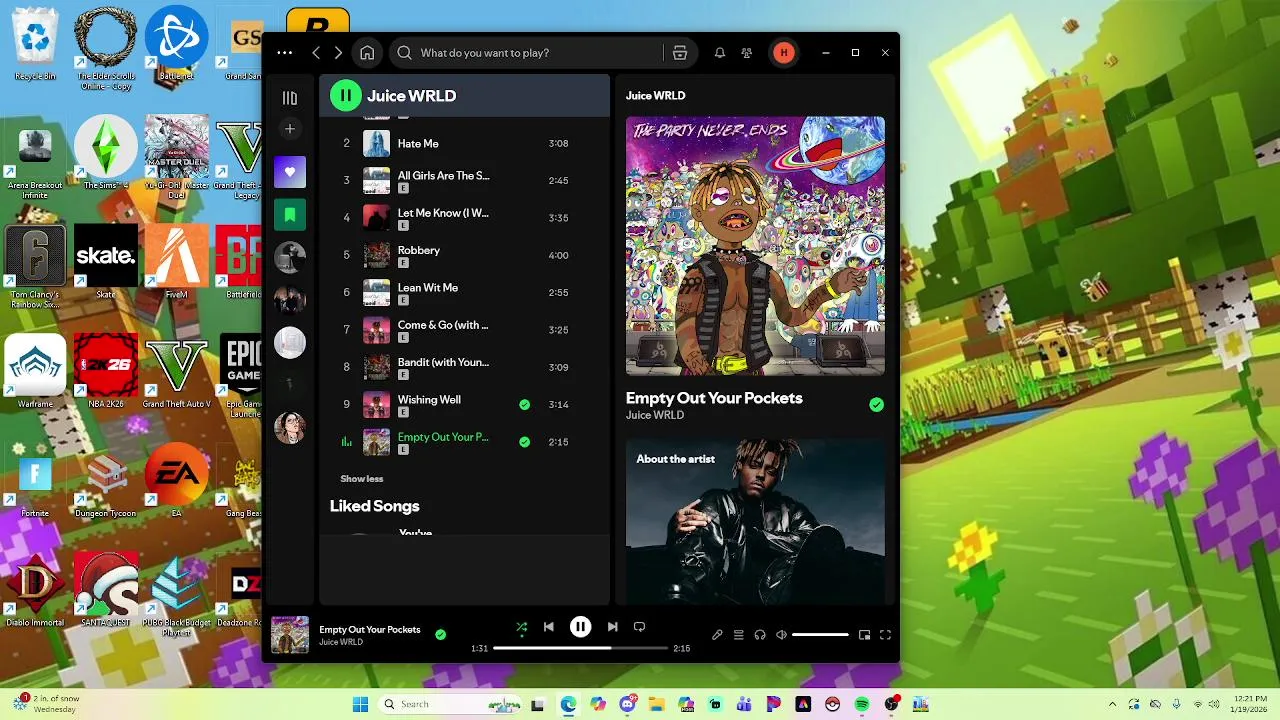Toggle repeat mode
The width and height of the screenshot is (1280, 720).
click(x=639, y=627)
